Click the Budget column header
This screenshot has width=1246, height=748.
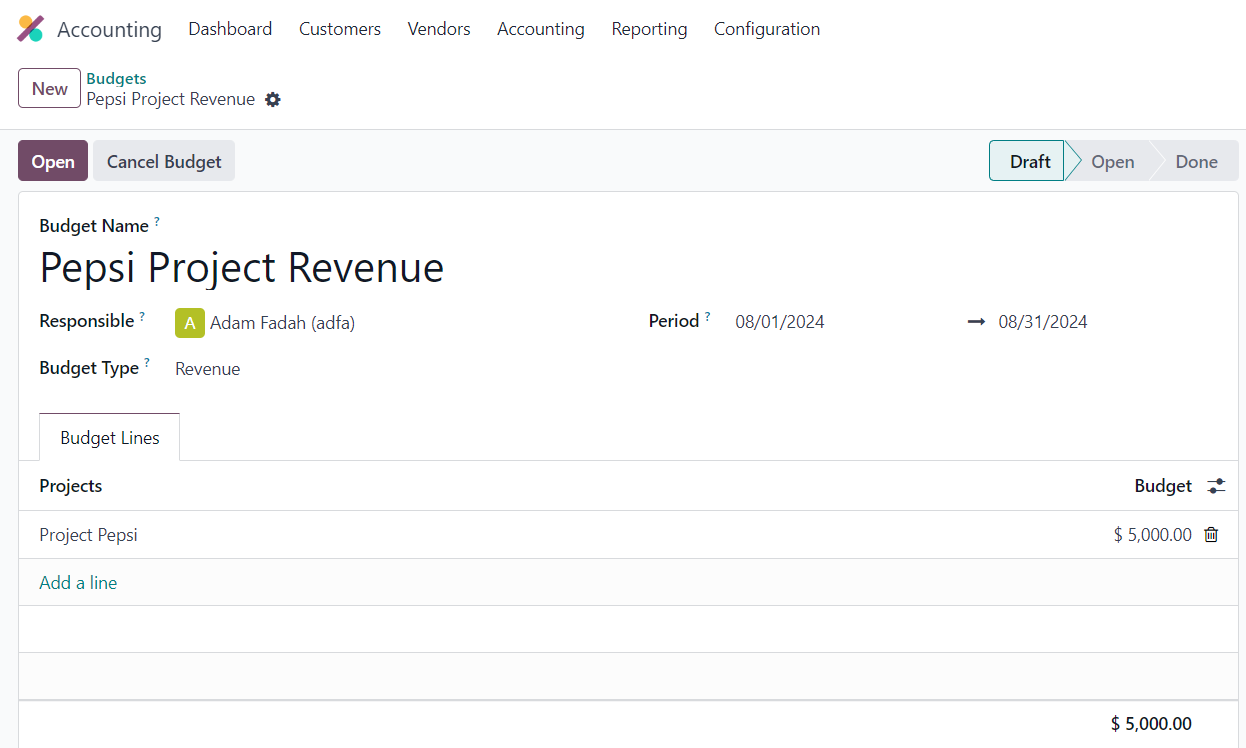click(x=1163, y=486)
